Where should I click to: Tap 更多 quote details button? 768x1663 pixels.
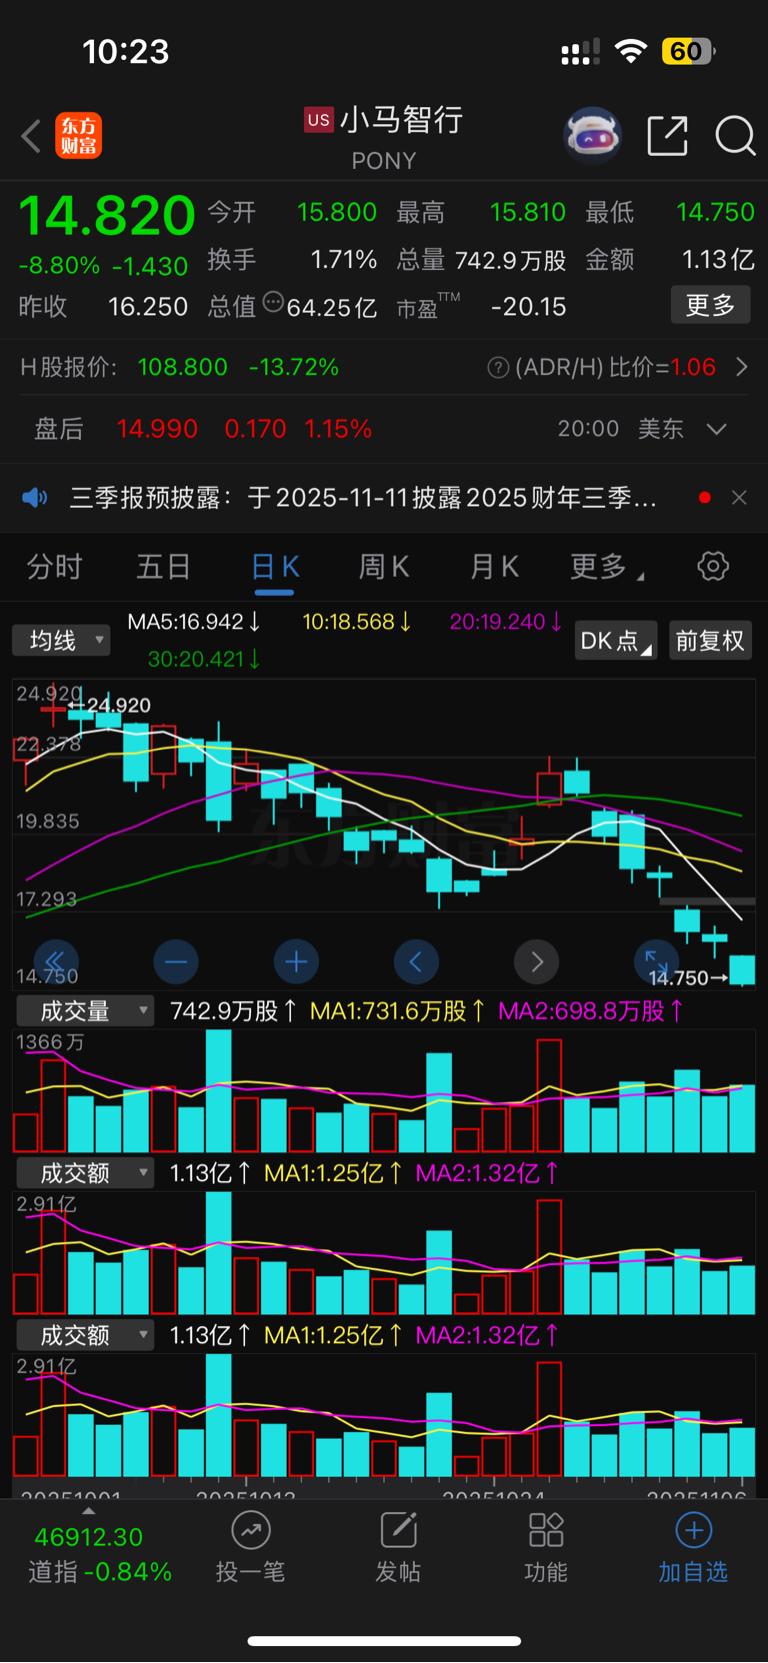[x=710, y=305]
